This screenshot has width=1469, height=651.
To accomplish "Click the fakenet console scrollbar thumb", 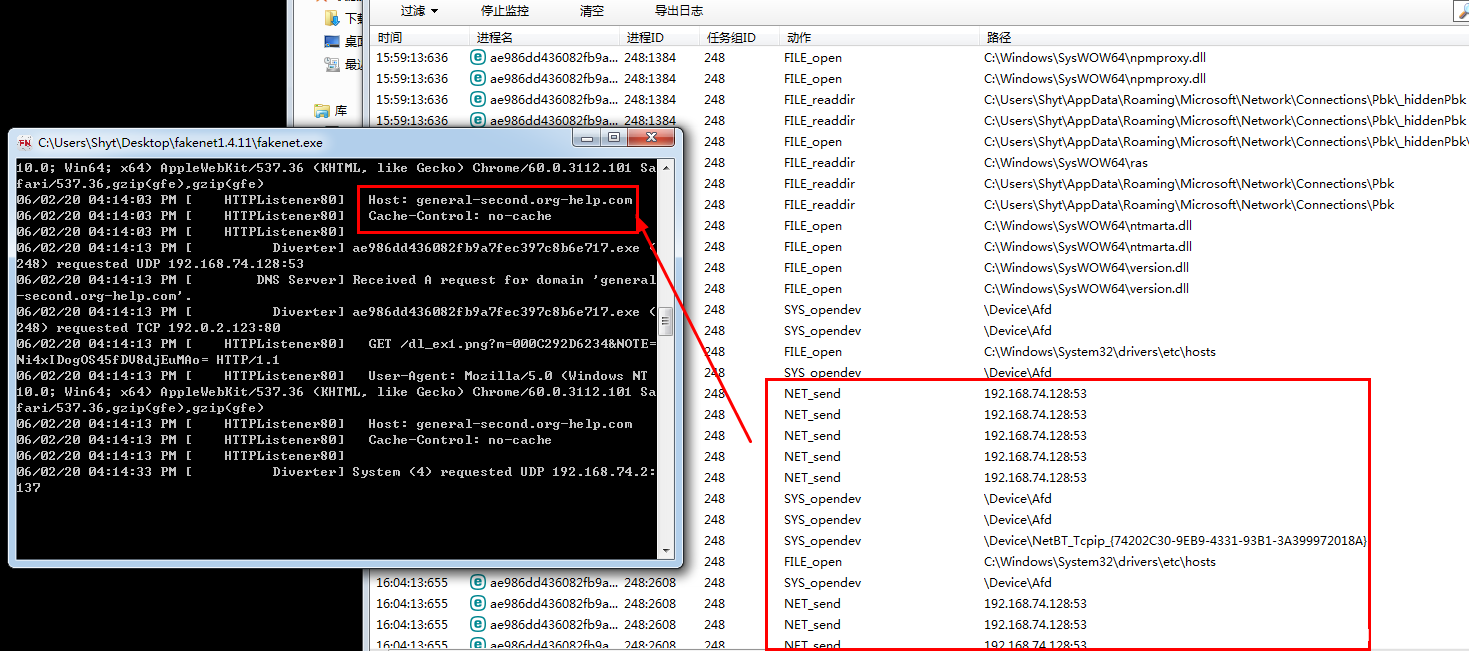I will (665, 322).
